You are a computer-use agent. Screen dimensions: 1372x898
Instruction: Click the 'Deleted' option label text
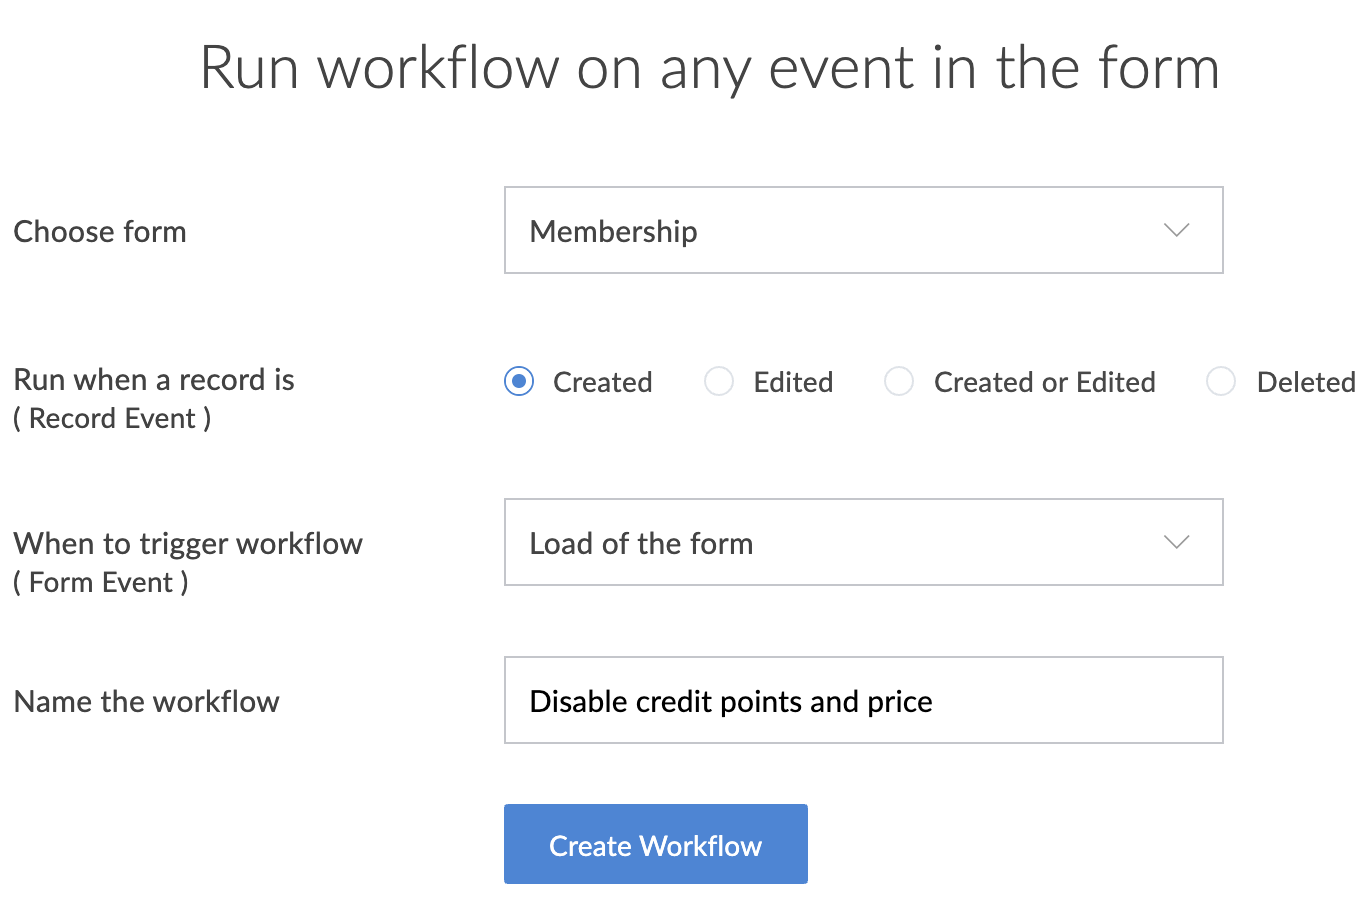(x=1305, y=382)
